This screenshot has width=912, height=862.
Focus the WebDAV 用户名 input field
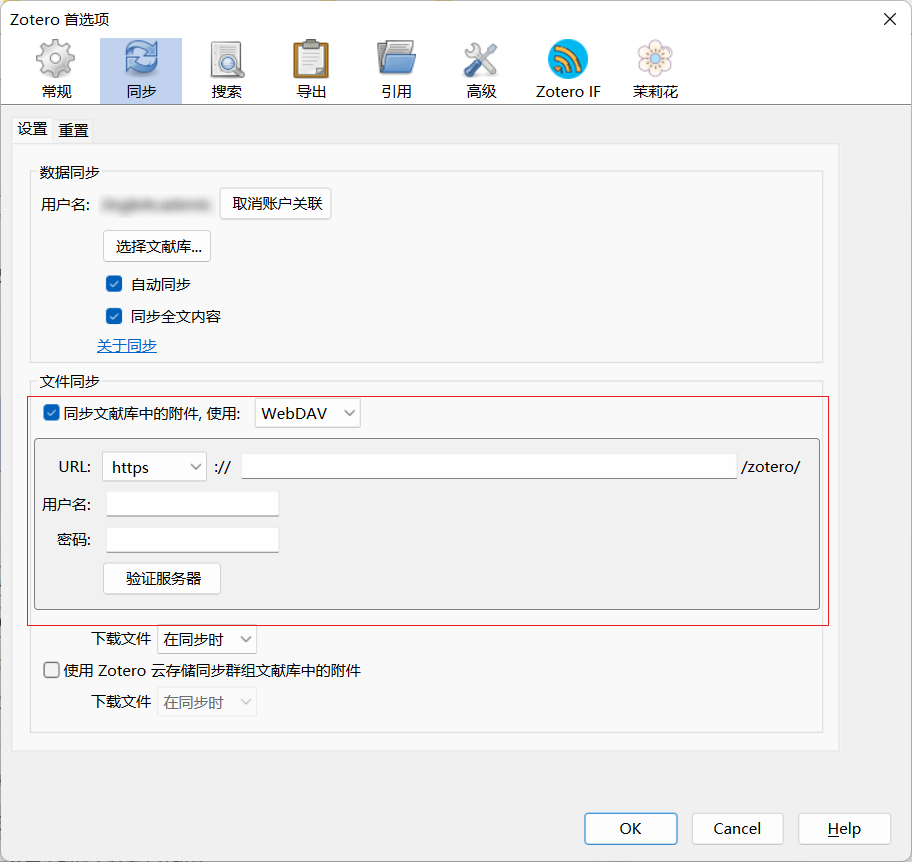pos(193,504)
